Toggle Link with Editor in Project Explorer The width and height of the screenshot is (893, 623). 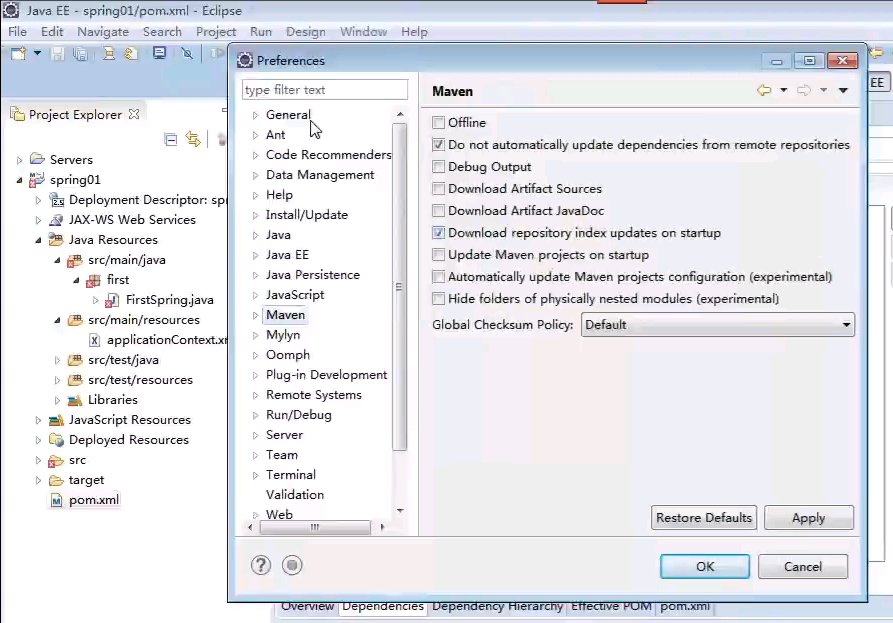(193, 139)
